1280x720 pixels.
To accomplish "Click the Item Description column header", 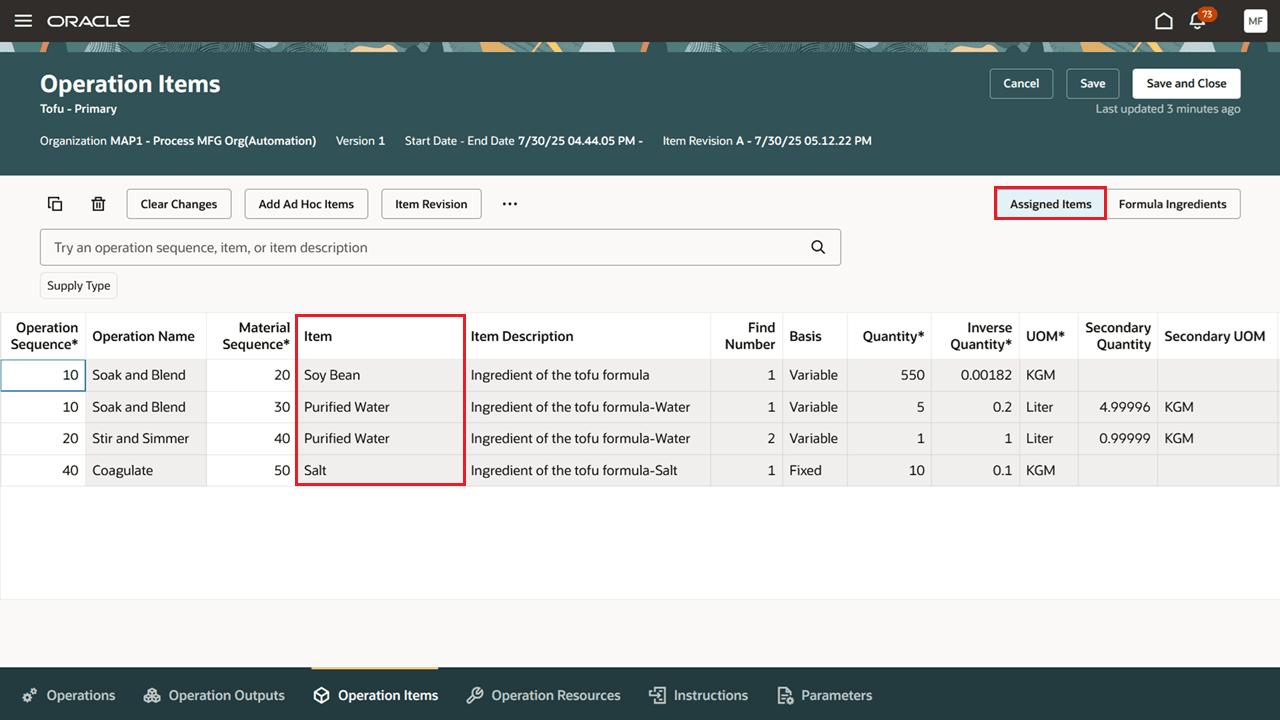I will (x=587, y=336).
